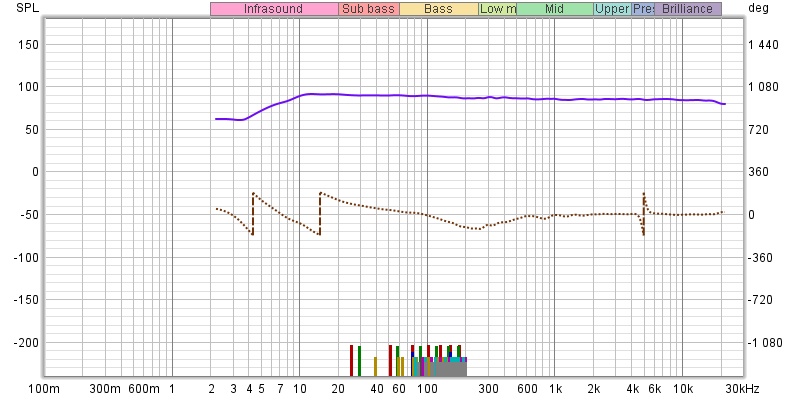Click the Infrasound frequency band label
Image resolution: width=800 pixels, height=400 pixels.
pyautogui.click(x=274, y=9)
